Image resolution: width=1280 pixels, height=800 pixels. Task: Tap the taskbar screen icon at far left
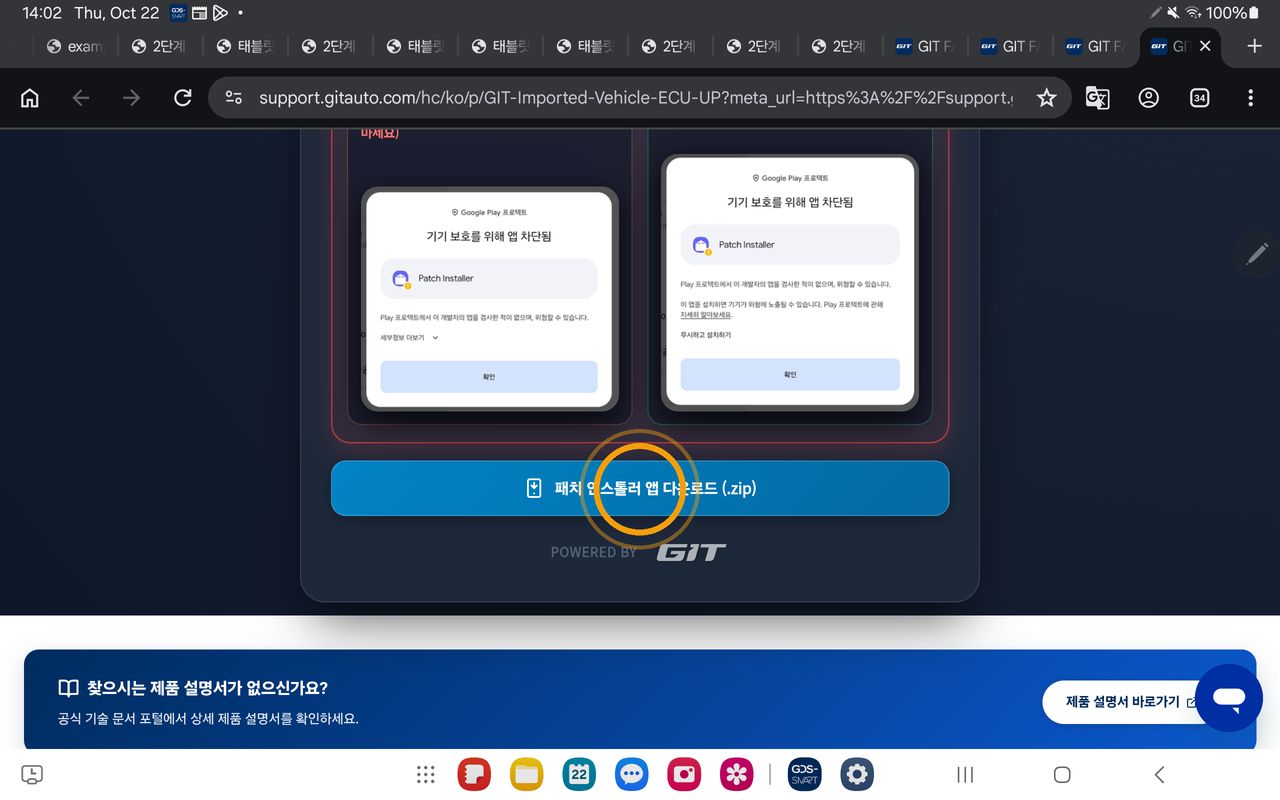click(x=32, y=774)
